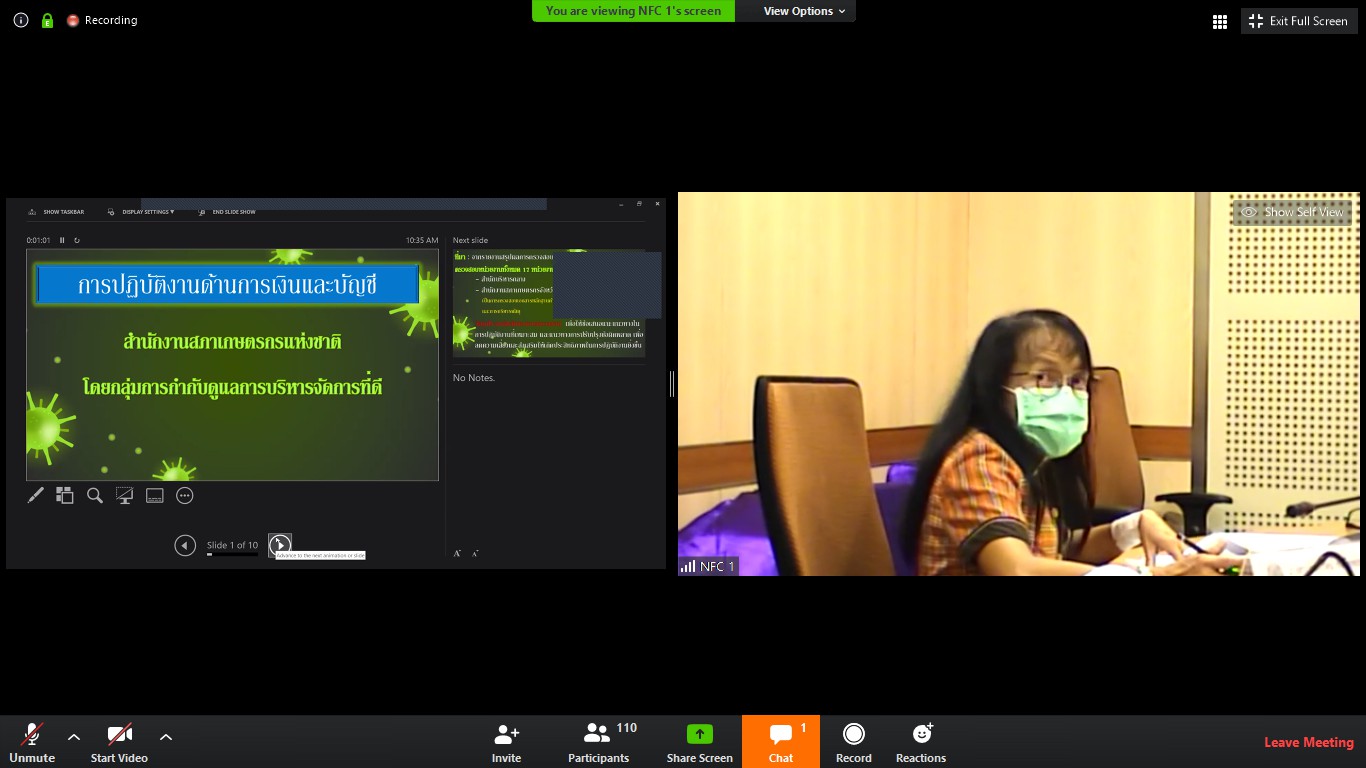Screen dimensions: 1366x768
Task: Open meeting info icon
Action: point(21,20)
